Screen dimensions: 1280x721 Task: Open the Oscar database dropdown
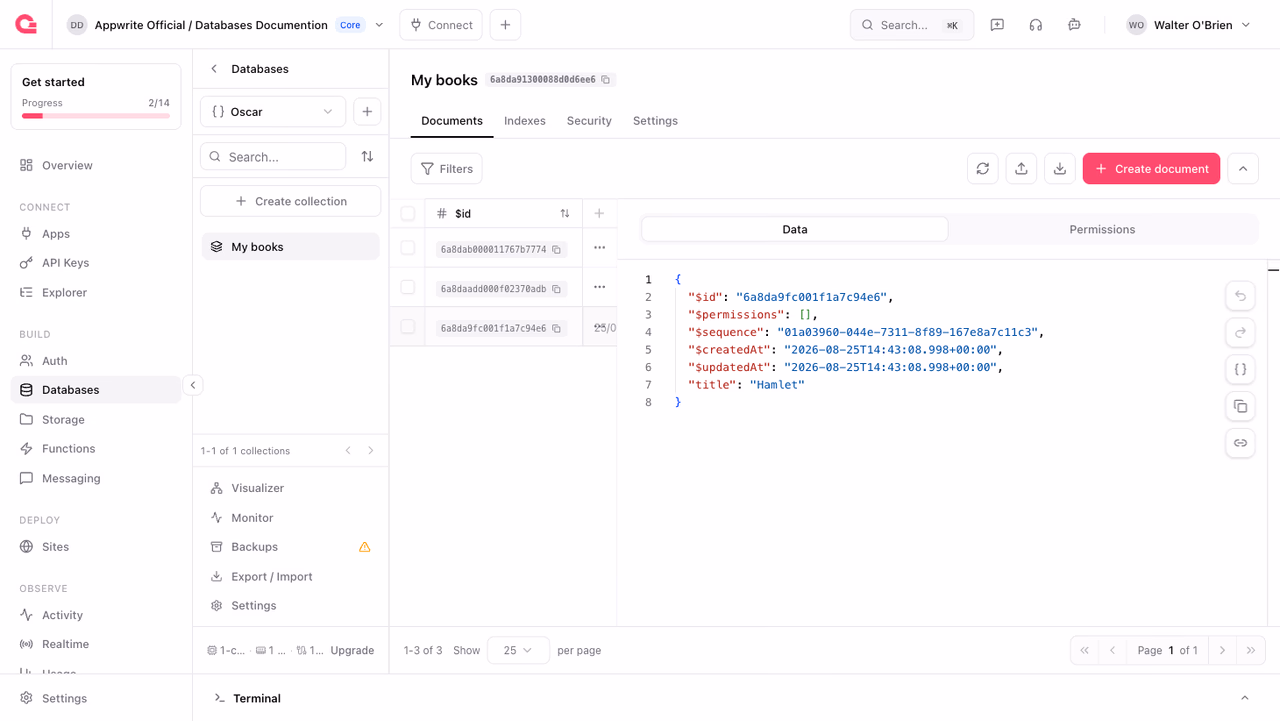273,112
